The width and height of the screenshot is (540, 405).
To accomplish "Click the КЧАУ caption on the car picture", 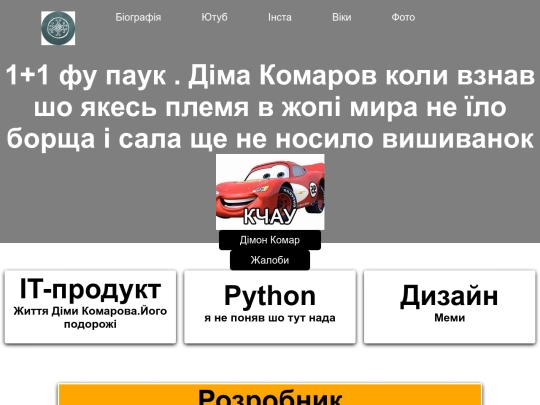I will click(x=270, y=217).
